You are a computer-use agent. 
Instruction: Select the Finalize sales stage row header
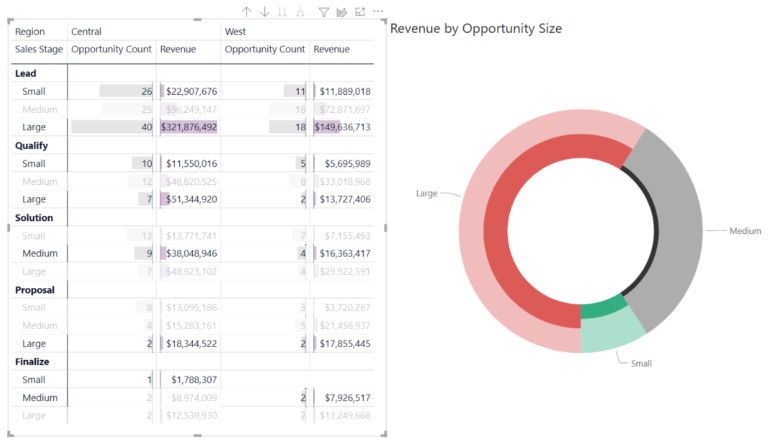[32, 362]
